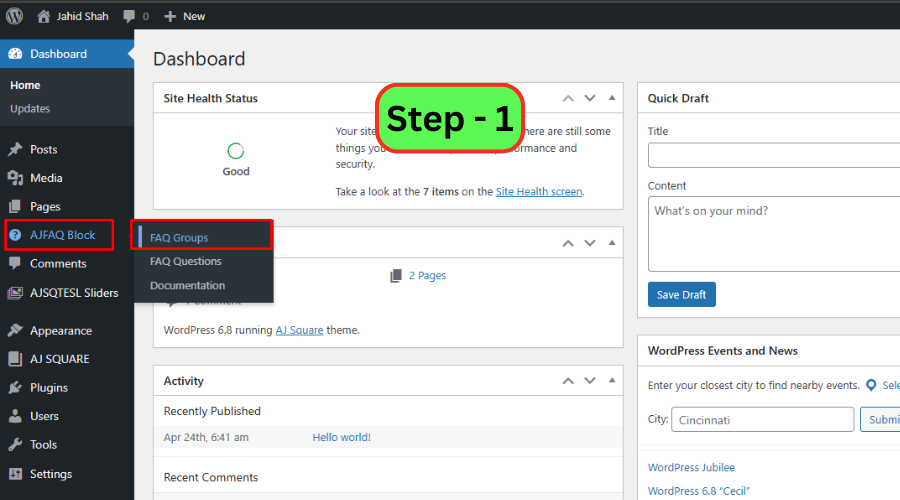Click the Settings sliders icon
Image resolution: width=900 pixels, height=500 pixels.
[x=15, y=474]
